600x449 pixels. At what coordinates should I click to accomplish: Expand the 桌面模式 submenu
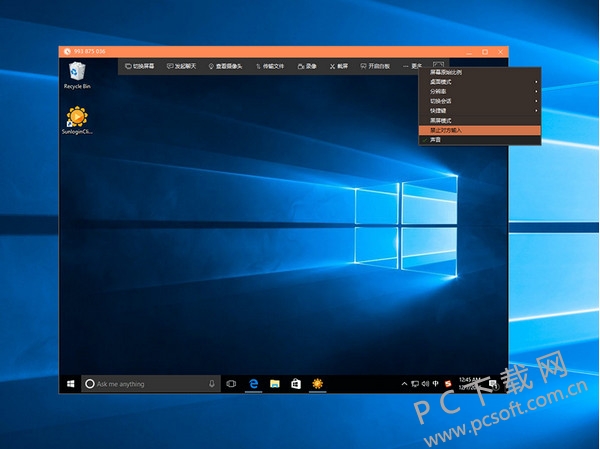point(480,82)
